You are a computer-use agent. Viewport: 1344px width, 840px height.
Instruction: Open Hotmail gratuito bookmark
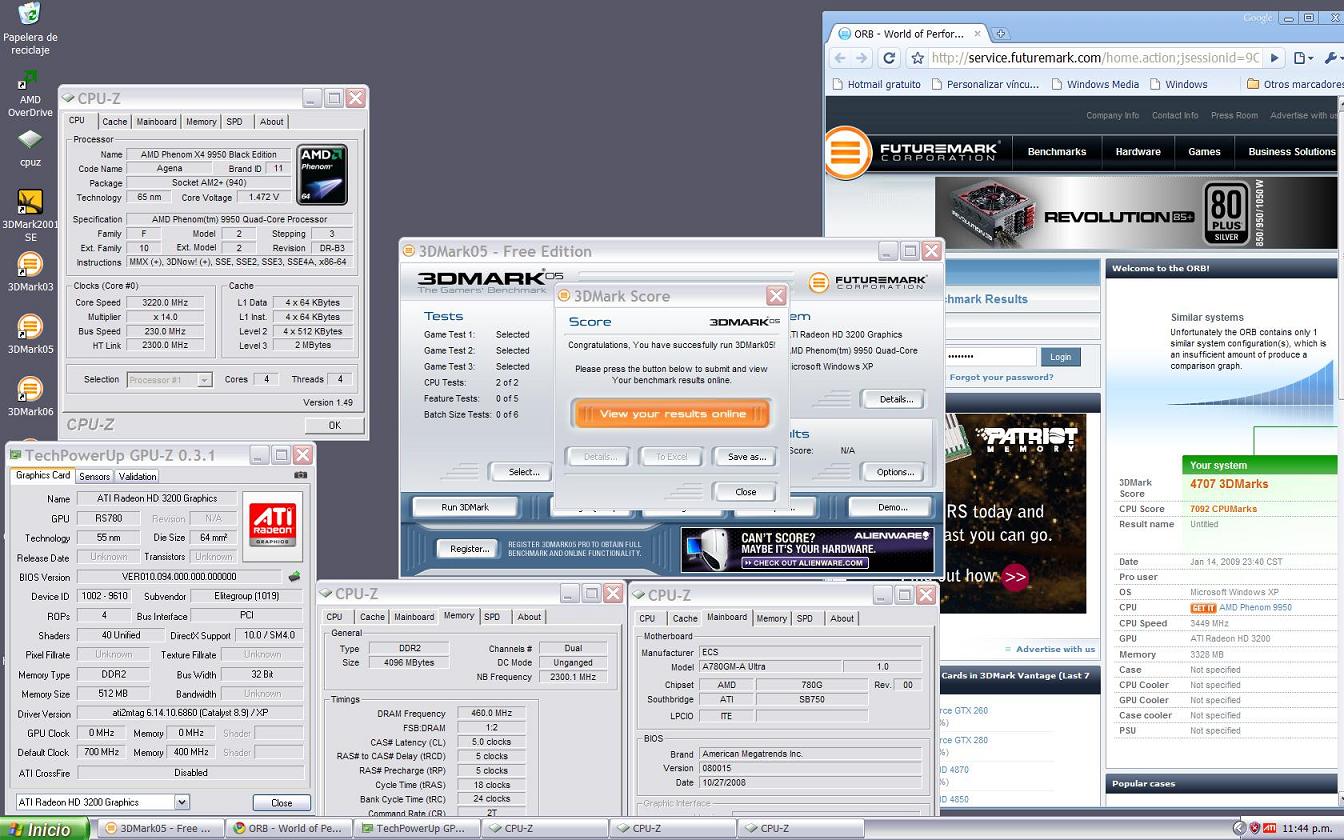(876, 84)
